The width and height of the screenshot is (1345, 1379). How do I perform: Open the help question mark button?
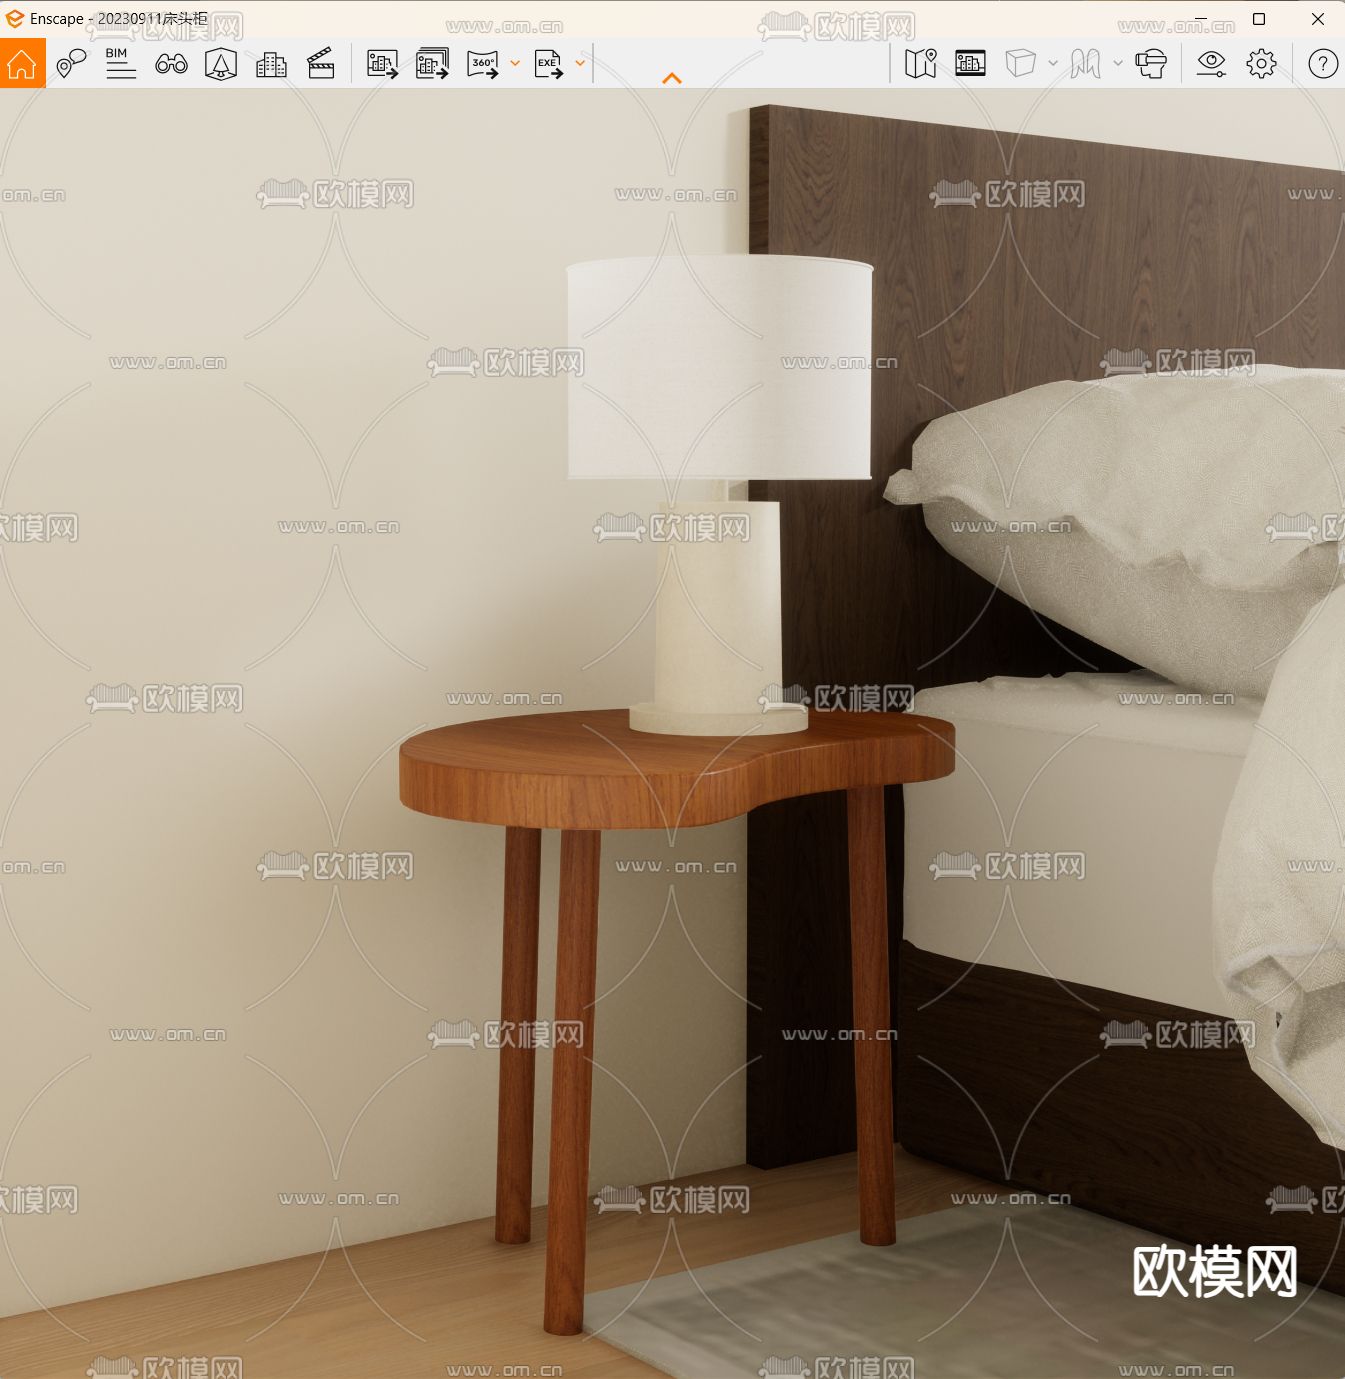(x=1322, y=63)
